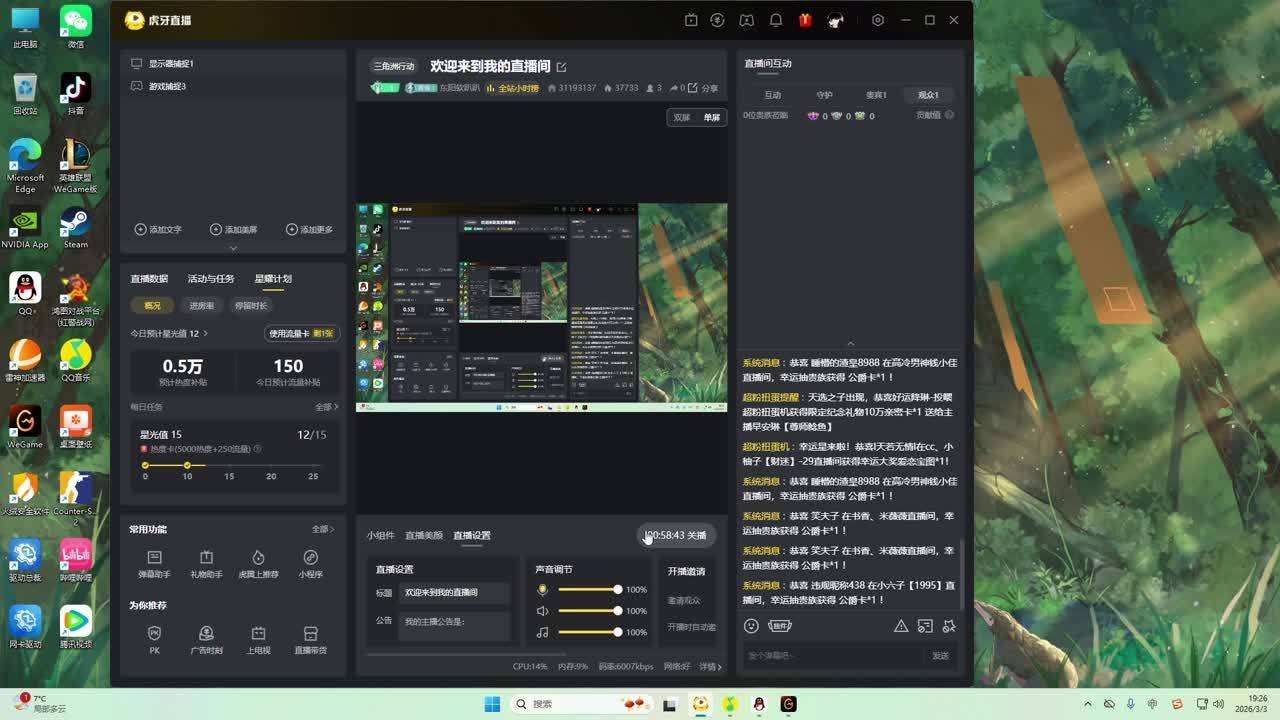This screenshot has width=1280, height=720.
Task: Switch preview to 双屏 mode
Action: pos(682,117)
